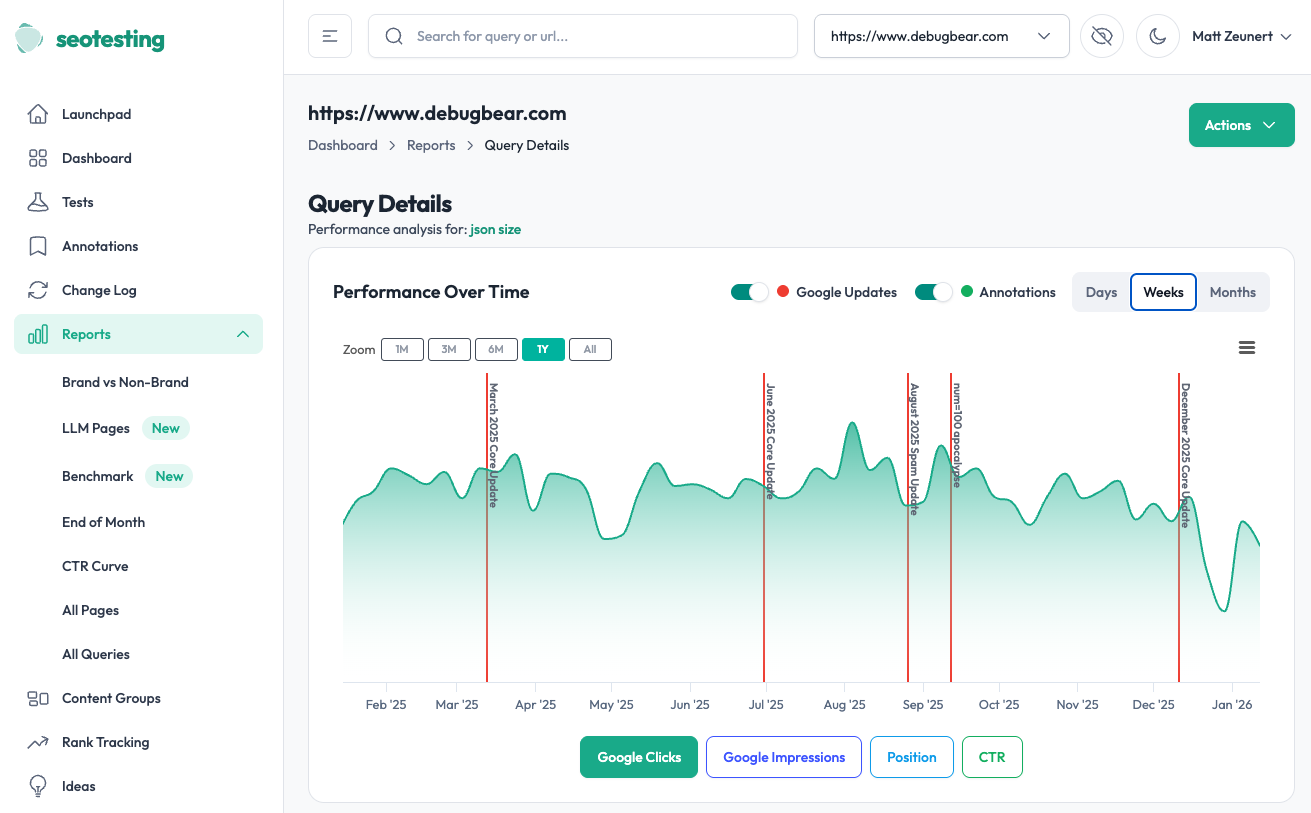Open the Launchpad sidebar icon
The height and width of the screenshot is (813, 1311).
[x=36, y=113]
